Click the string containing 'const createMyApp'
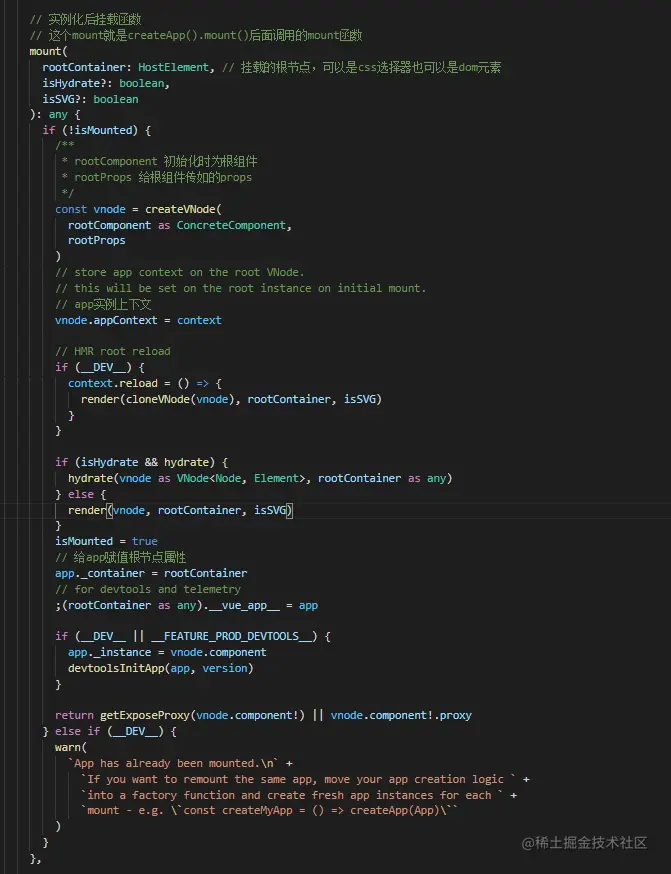This screenshot has width=671, height=874. [269, 810]
